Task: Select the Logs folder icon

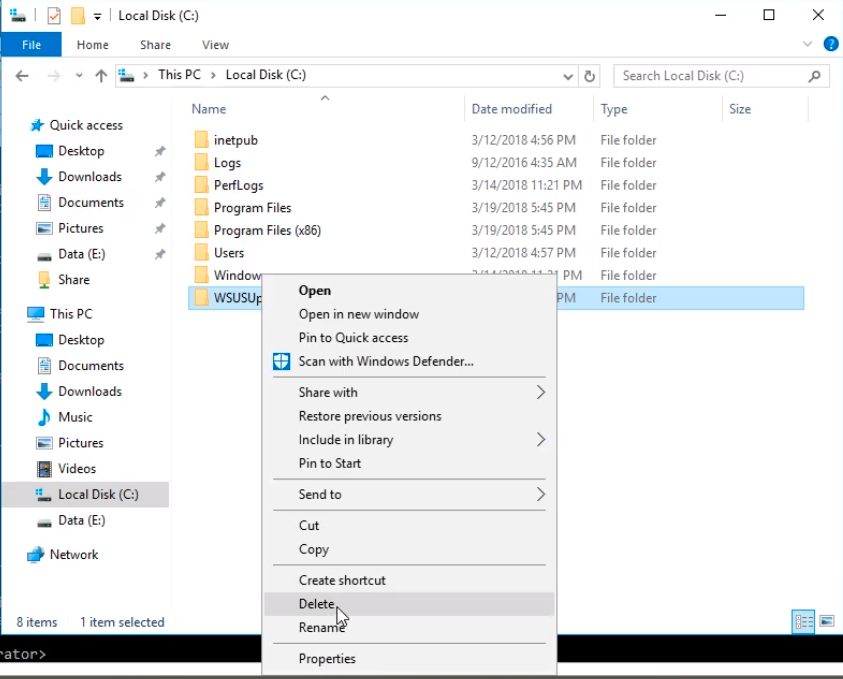Action: click(202, 163)
